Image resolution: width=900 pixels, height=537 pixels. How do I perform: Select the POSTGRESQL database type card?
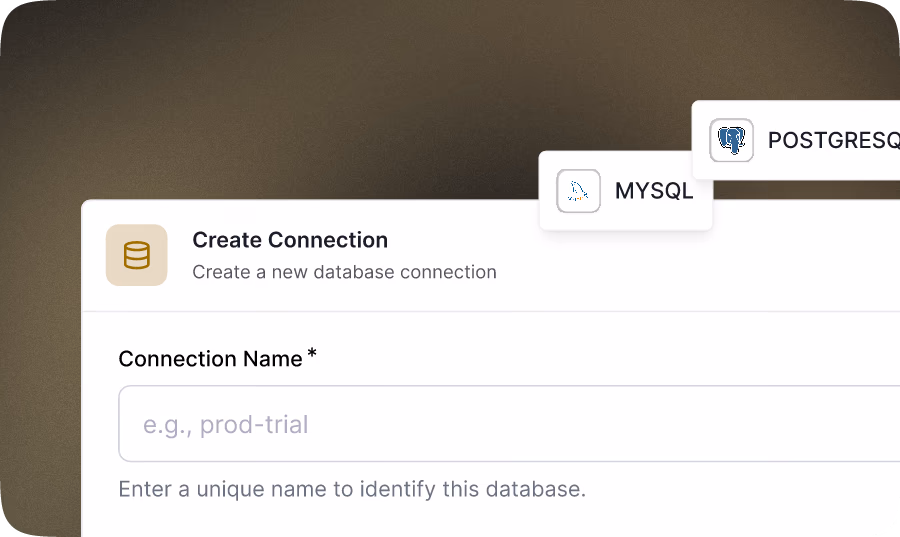pos(796,140)
